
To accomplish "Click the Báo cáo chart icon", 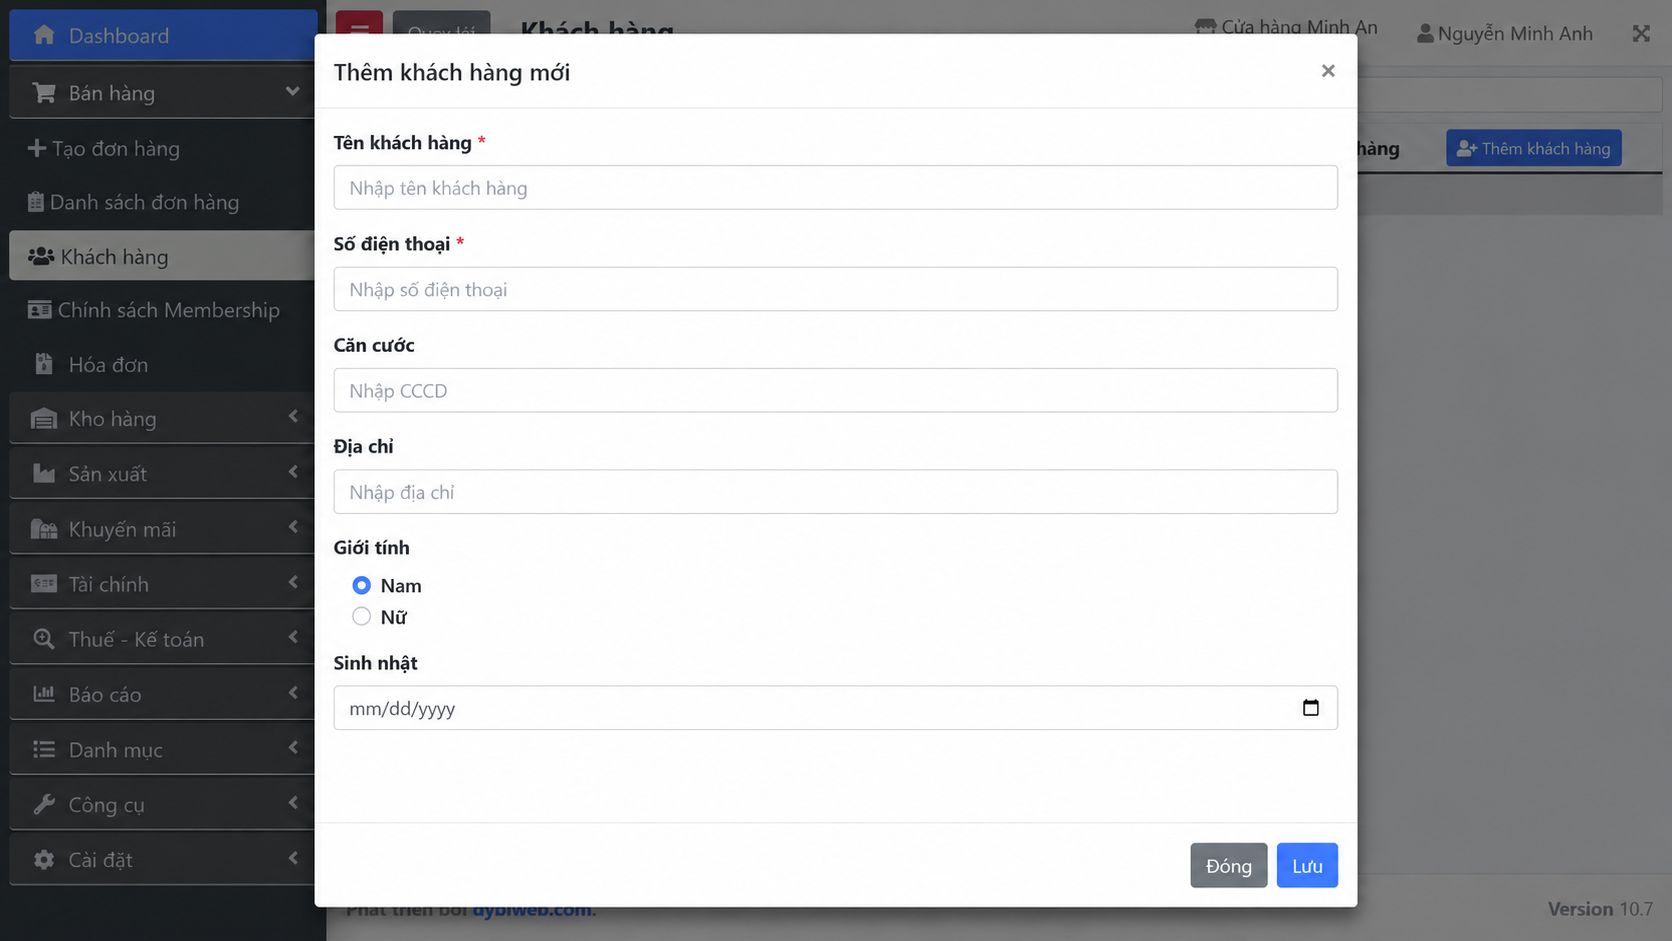I will pos(44,694).
